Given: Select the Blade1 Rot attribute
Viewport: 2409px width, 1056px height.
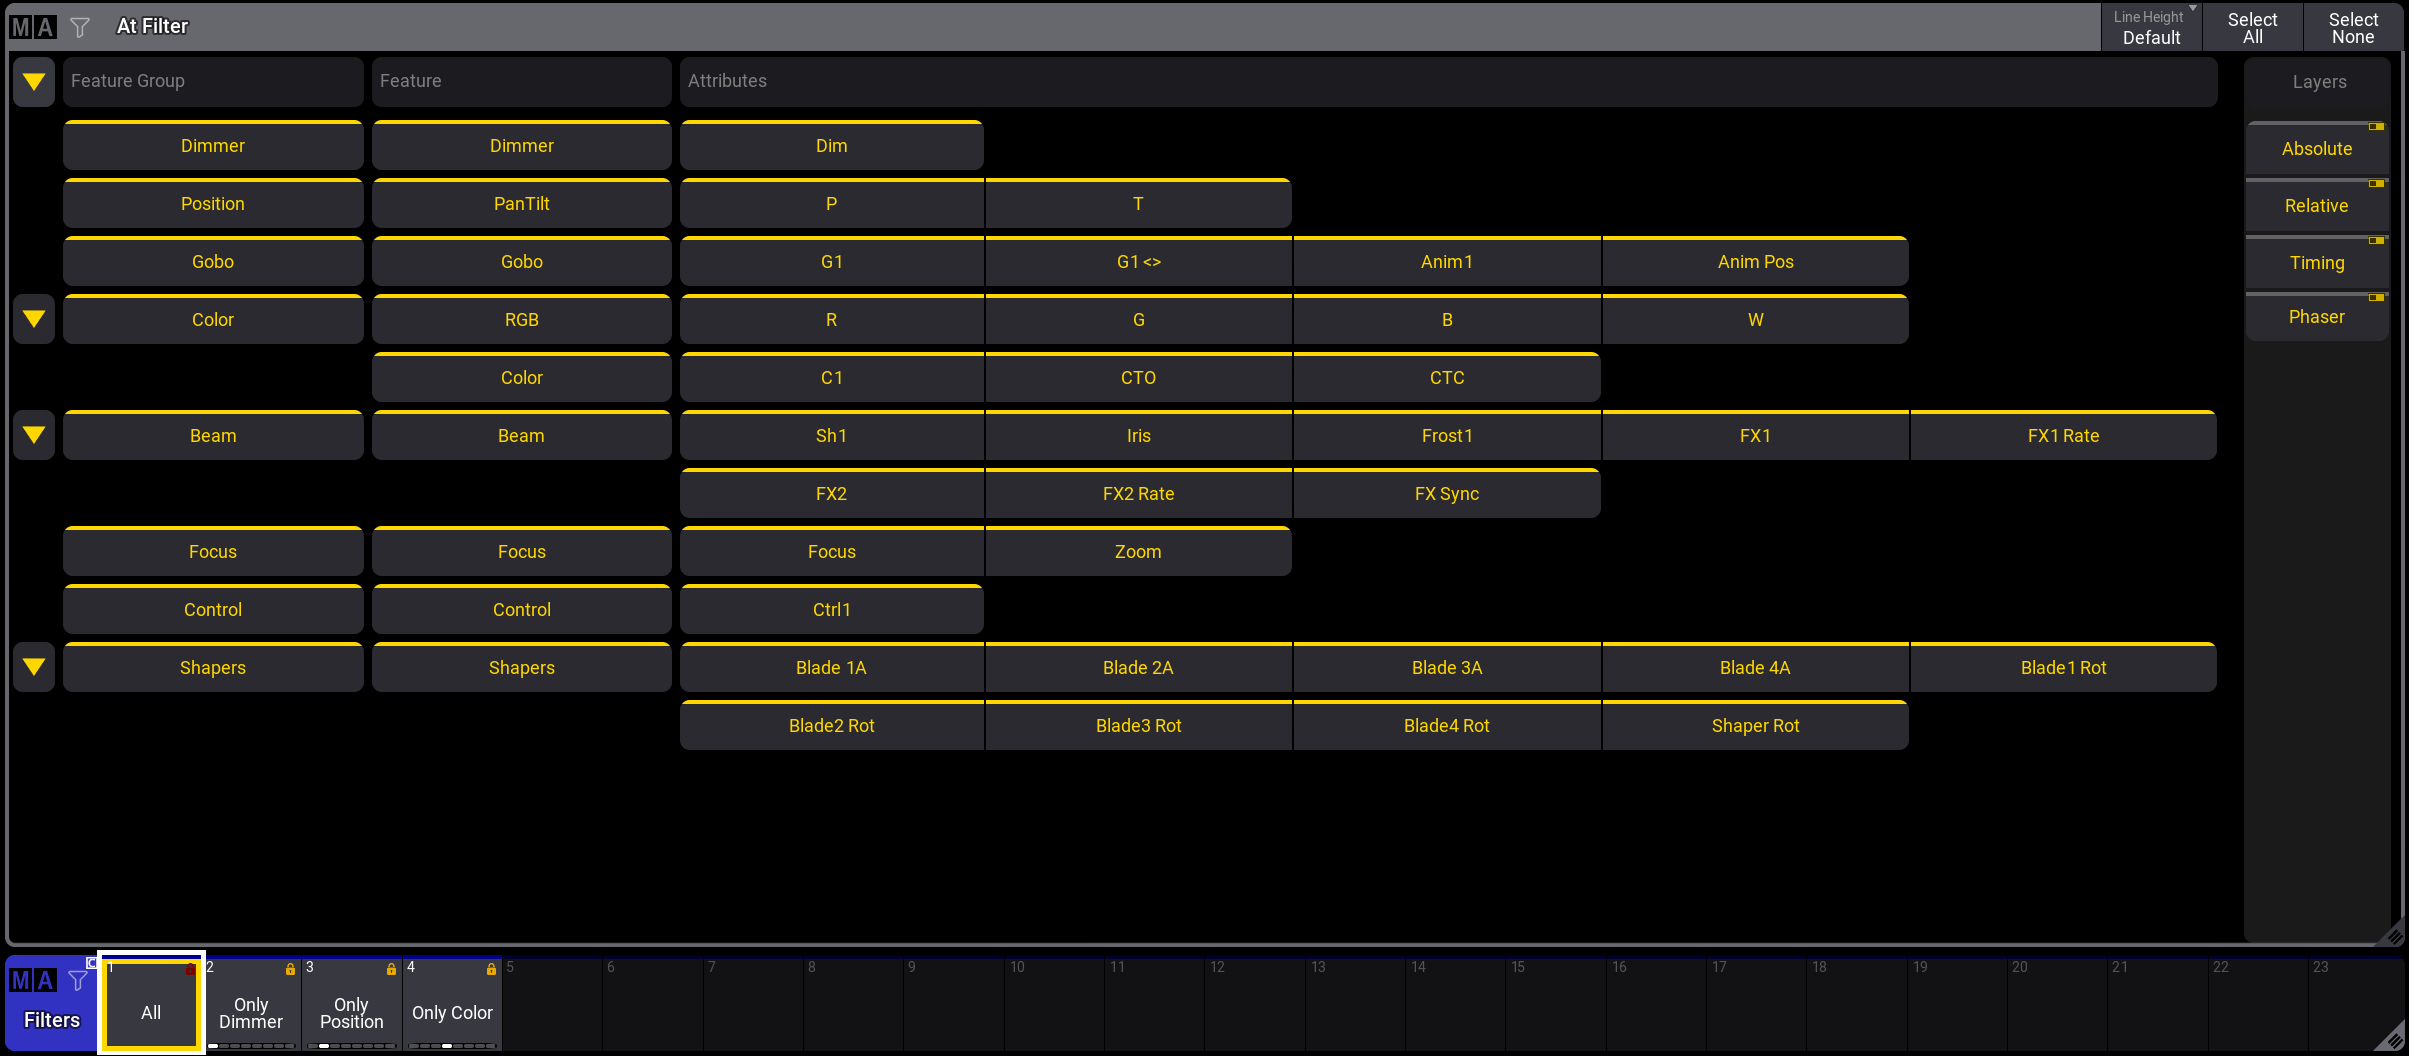Looking at the screenshot, I should (2062, 667).
